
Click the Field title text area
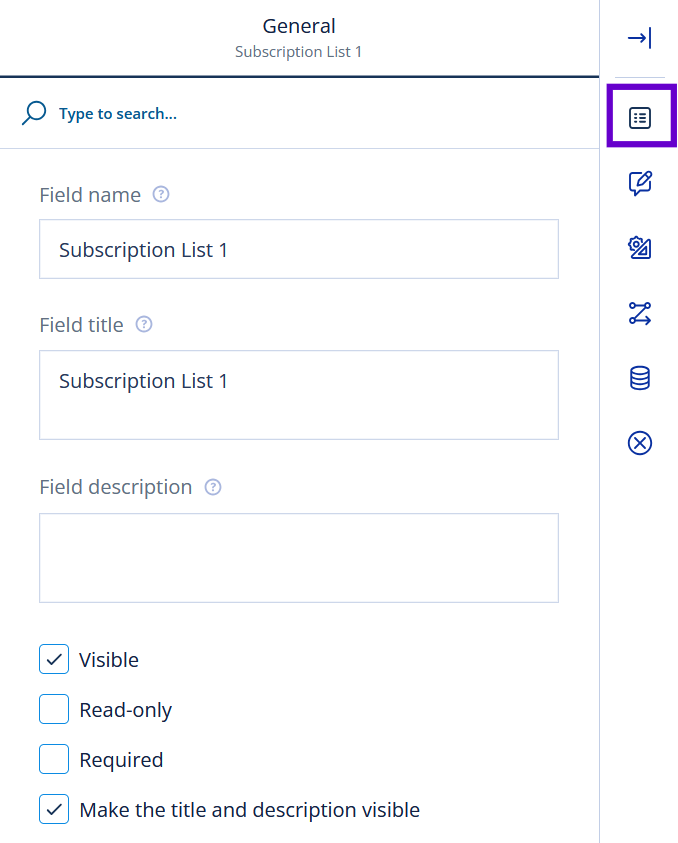[299, 395]
